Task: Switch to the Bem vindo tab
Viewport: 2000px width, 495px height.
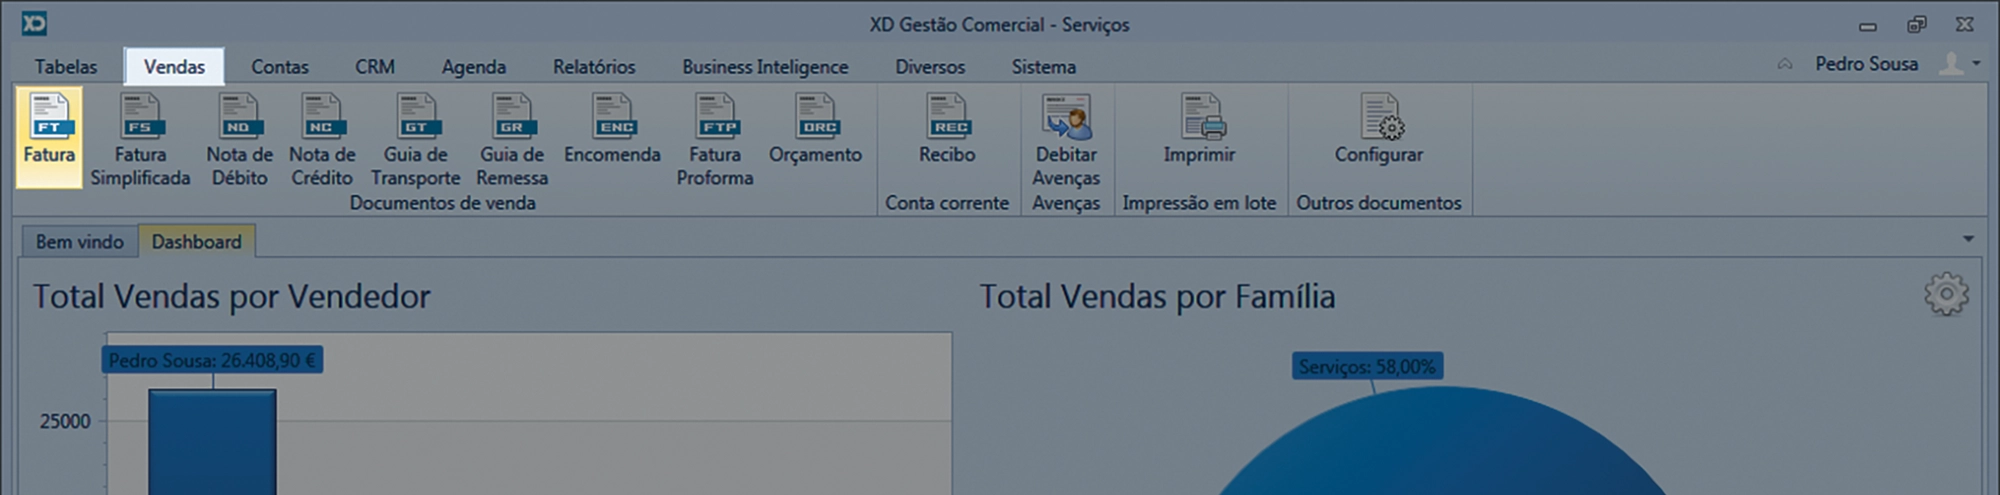Action: [x=79, y=242]
